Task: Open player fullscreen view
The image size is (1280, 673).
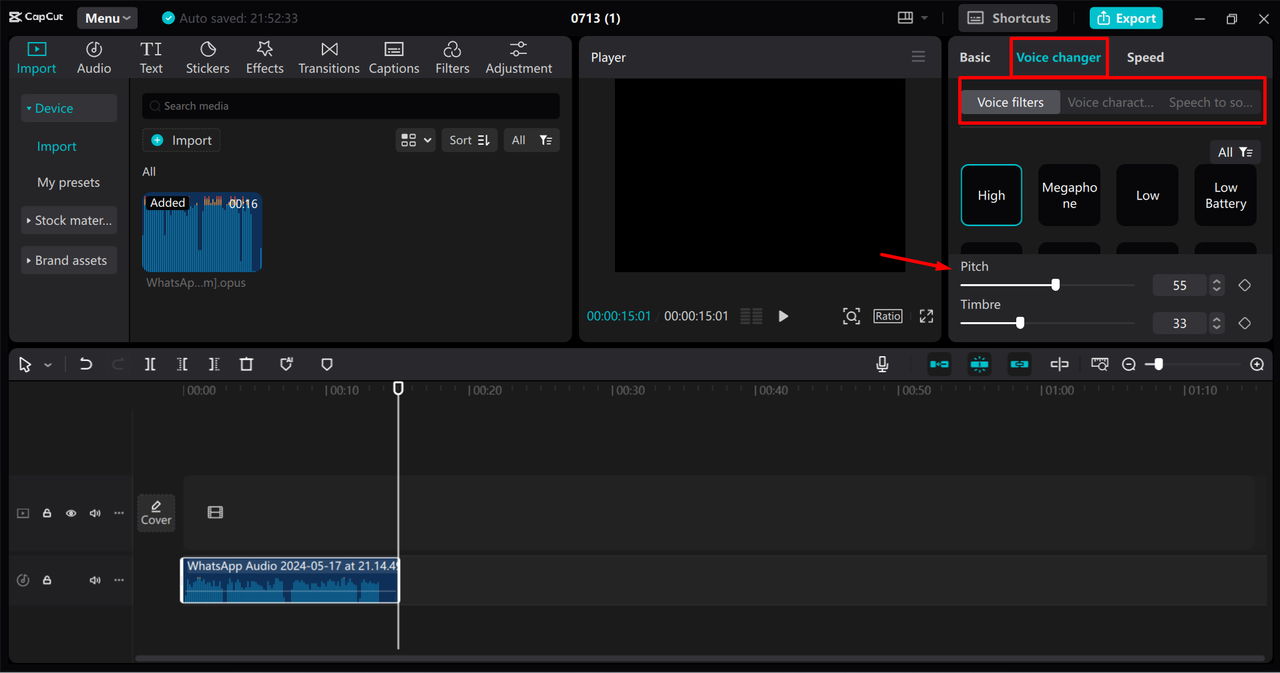Action: [x=926, y=316]
